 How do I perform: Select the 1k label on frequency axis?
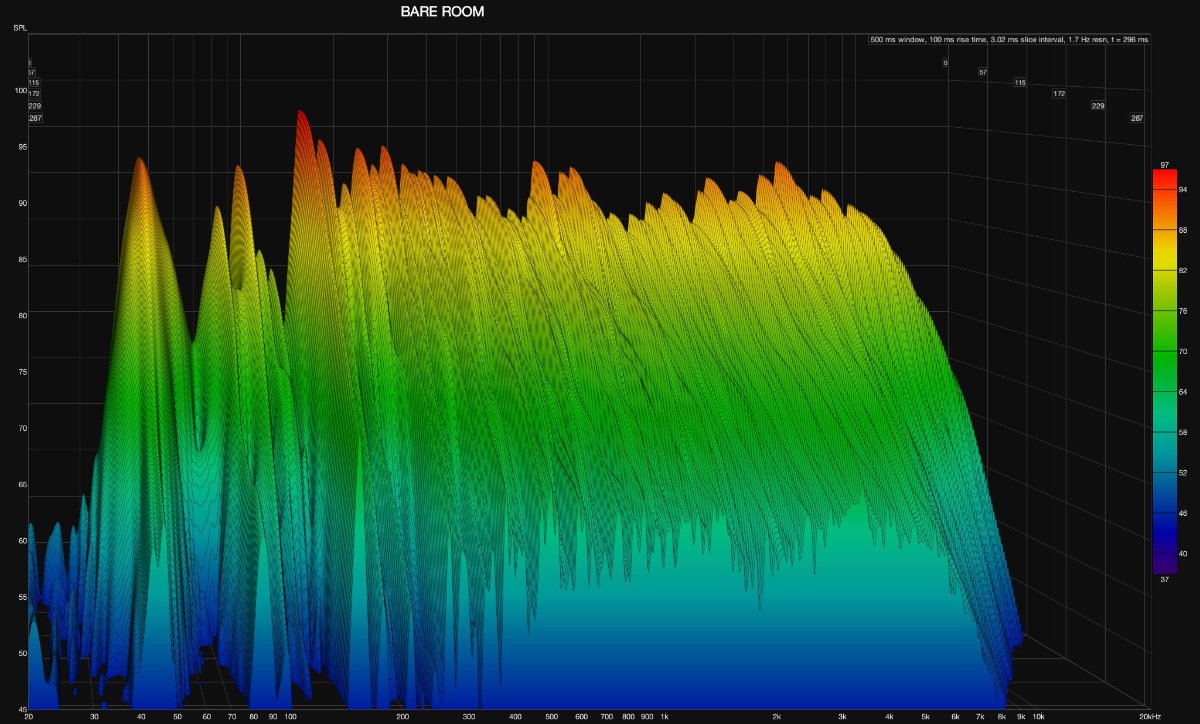(663, 717)
